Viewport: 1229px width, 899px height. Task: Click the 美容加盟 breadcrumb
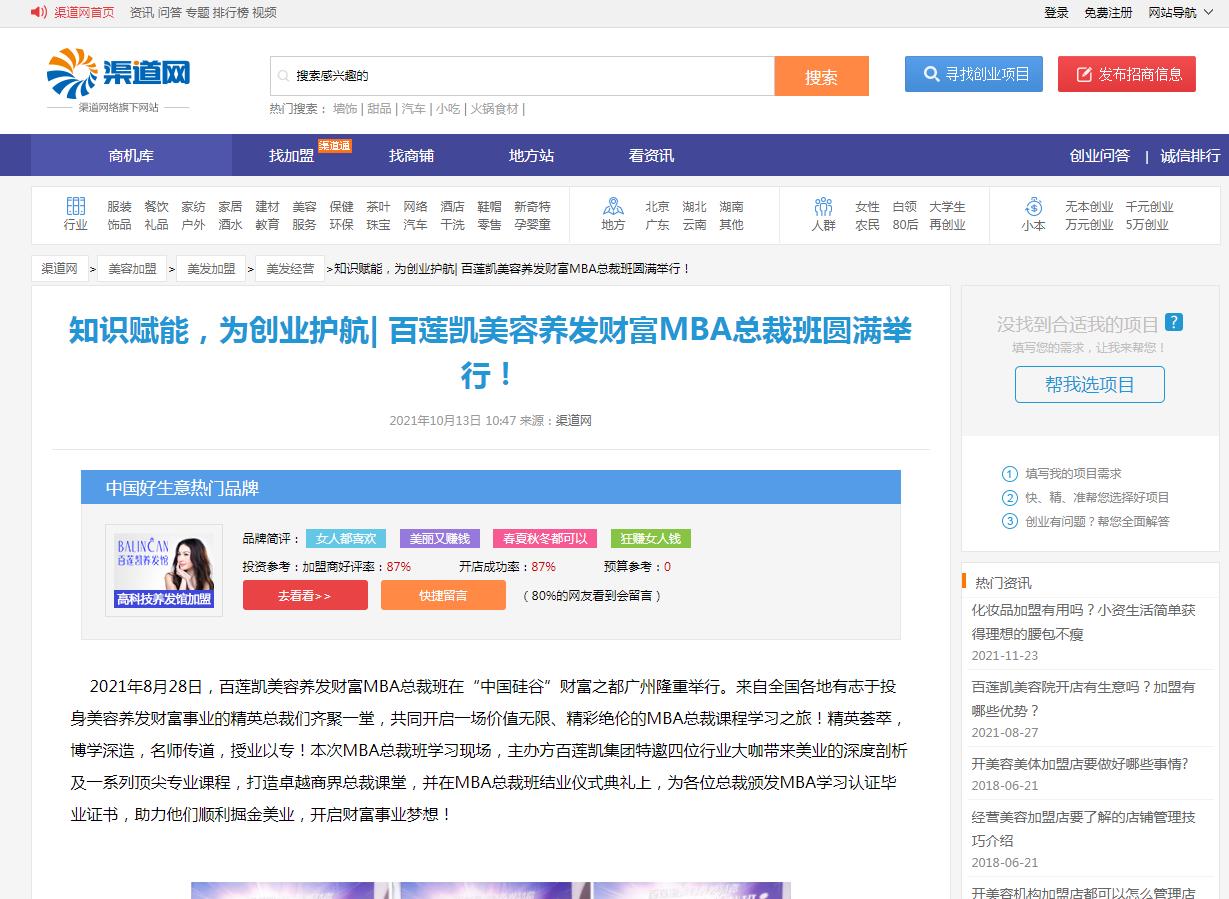click(132, 269)
